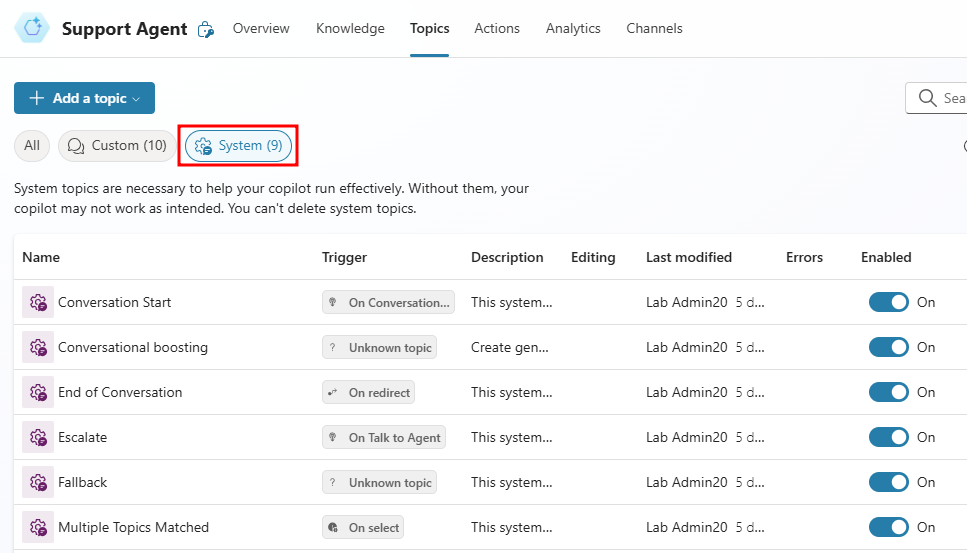Screen dimensions: 967x553
Task: Switch to the Knowledge tab
Action: point(350,29)
